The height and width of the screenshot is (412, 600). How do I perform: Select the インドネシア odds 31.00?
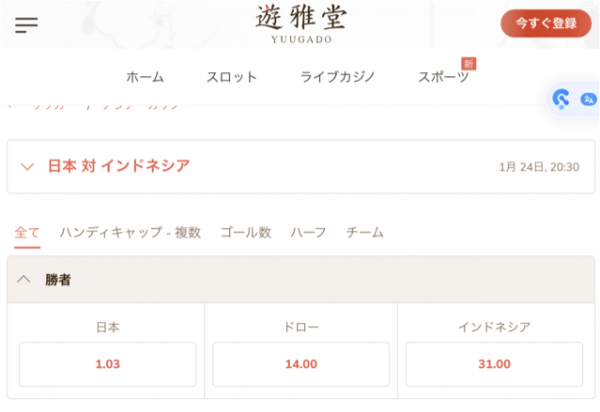coord(494,364)
